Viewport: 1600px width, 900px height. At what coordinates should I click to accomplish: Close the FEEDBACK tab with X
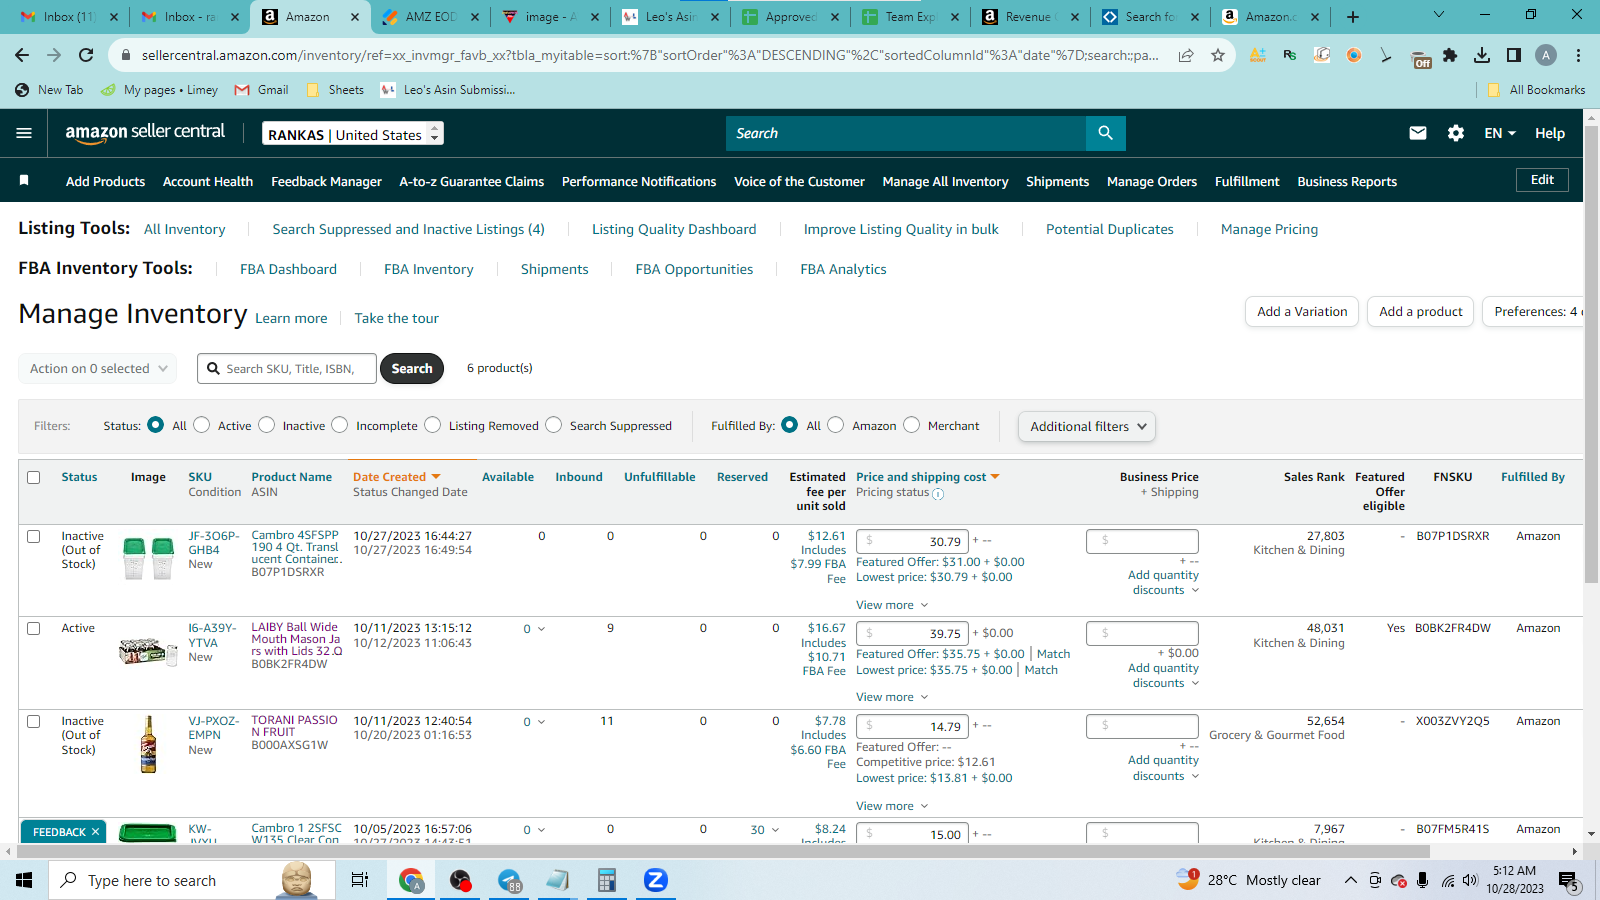[96, 832]
